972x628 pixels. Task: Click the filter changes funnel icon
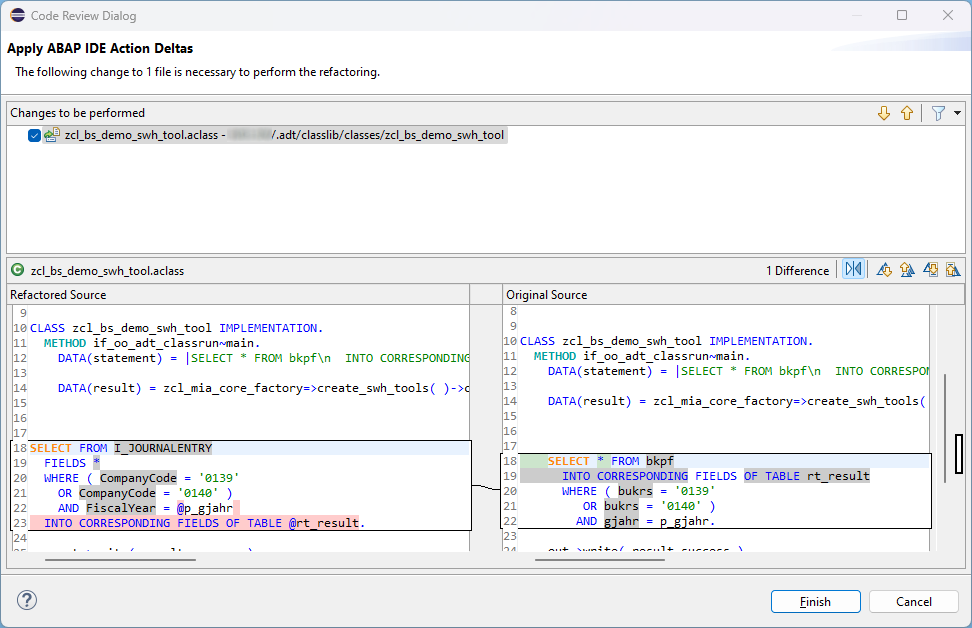pyautogui.click(x=939, y=113)
